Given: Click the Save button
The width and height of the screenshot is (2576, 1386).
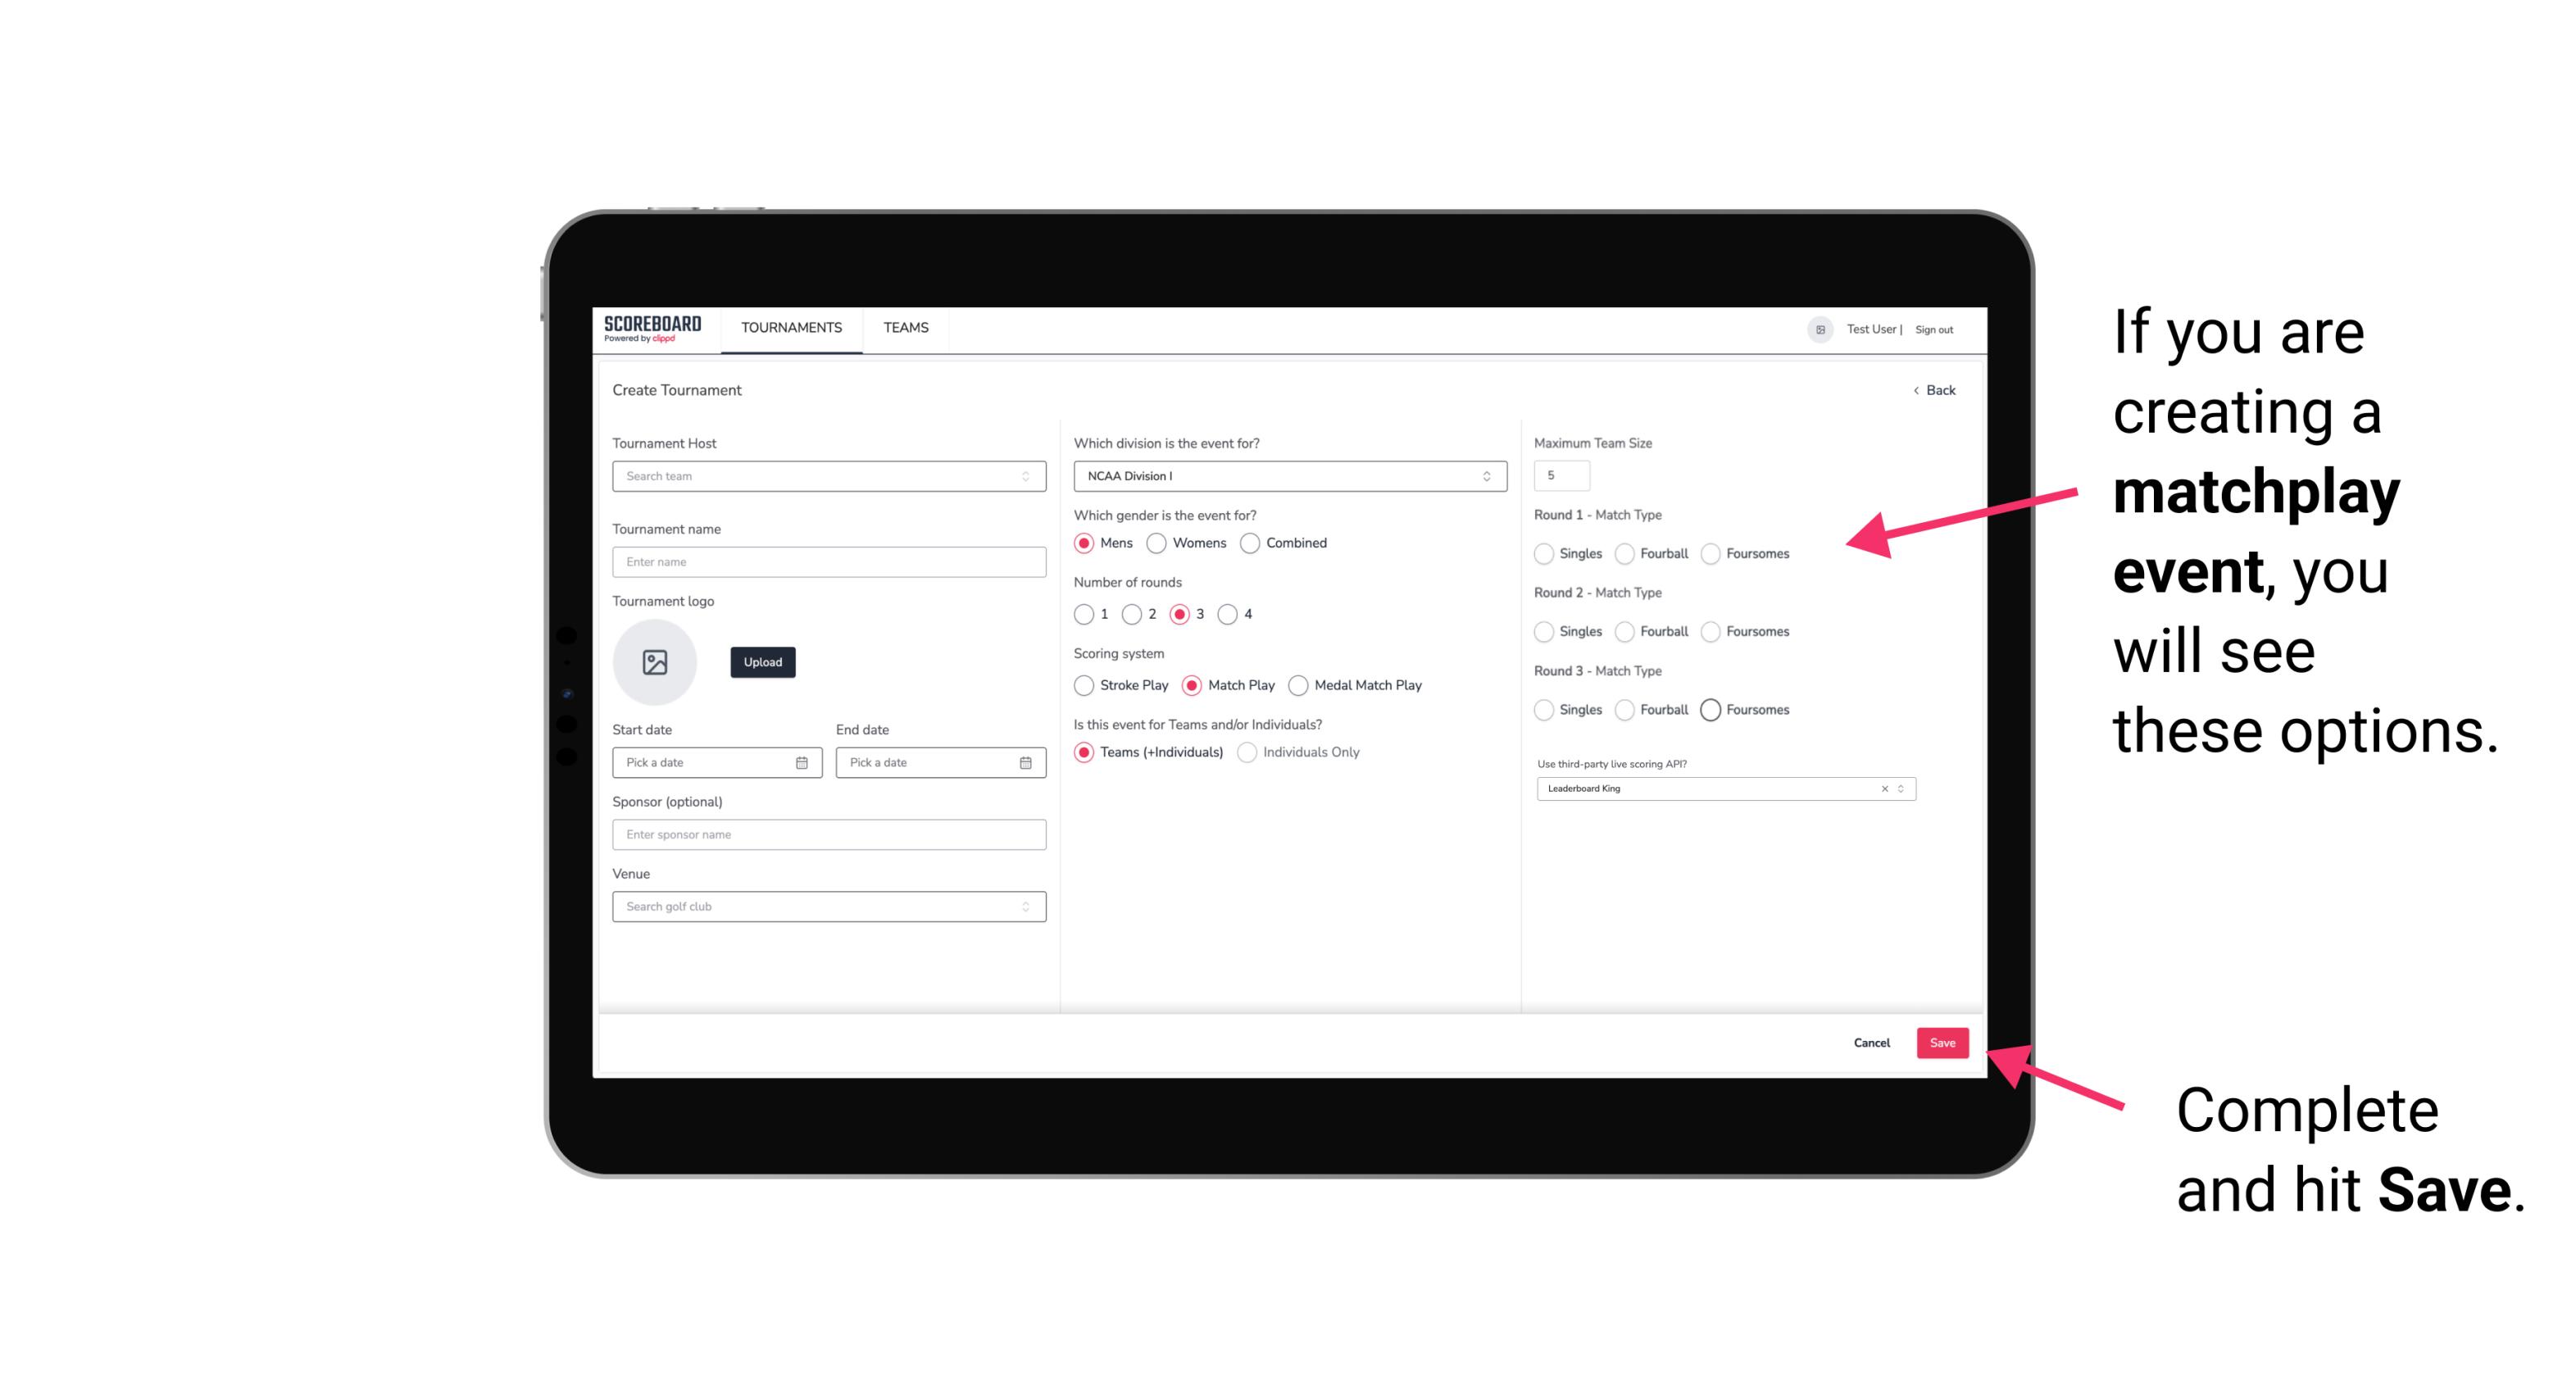Looking at the screenshot, I should [x=1942, y=1041].
